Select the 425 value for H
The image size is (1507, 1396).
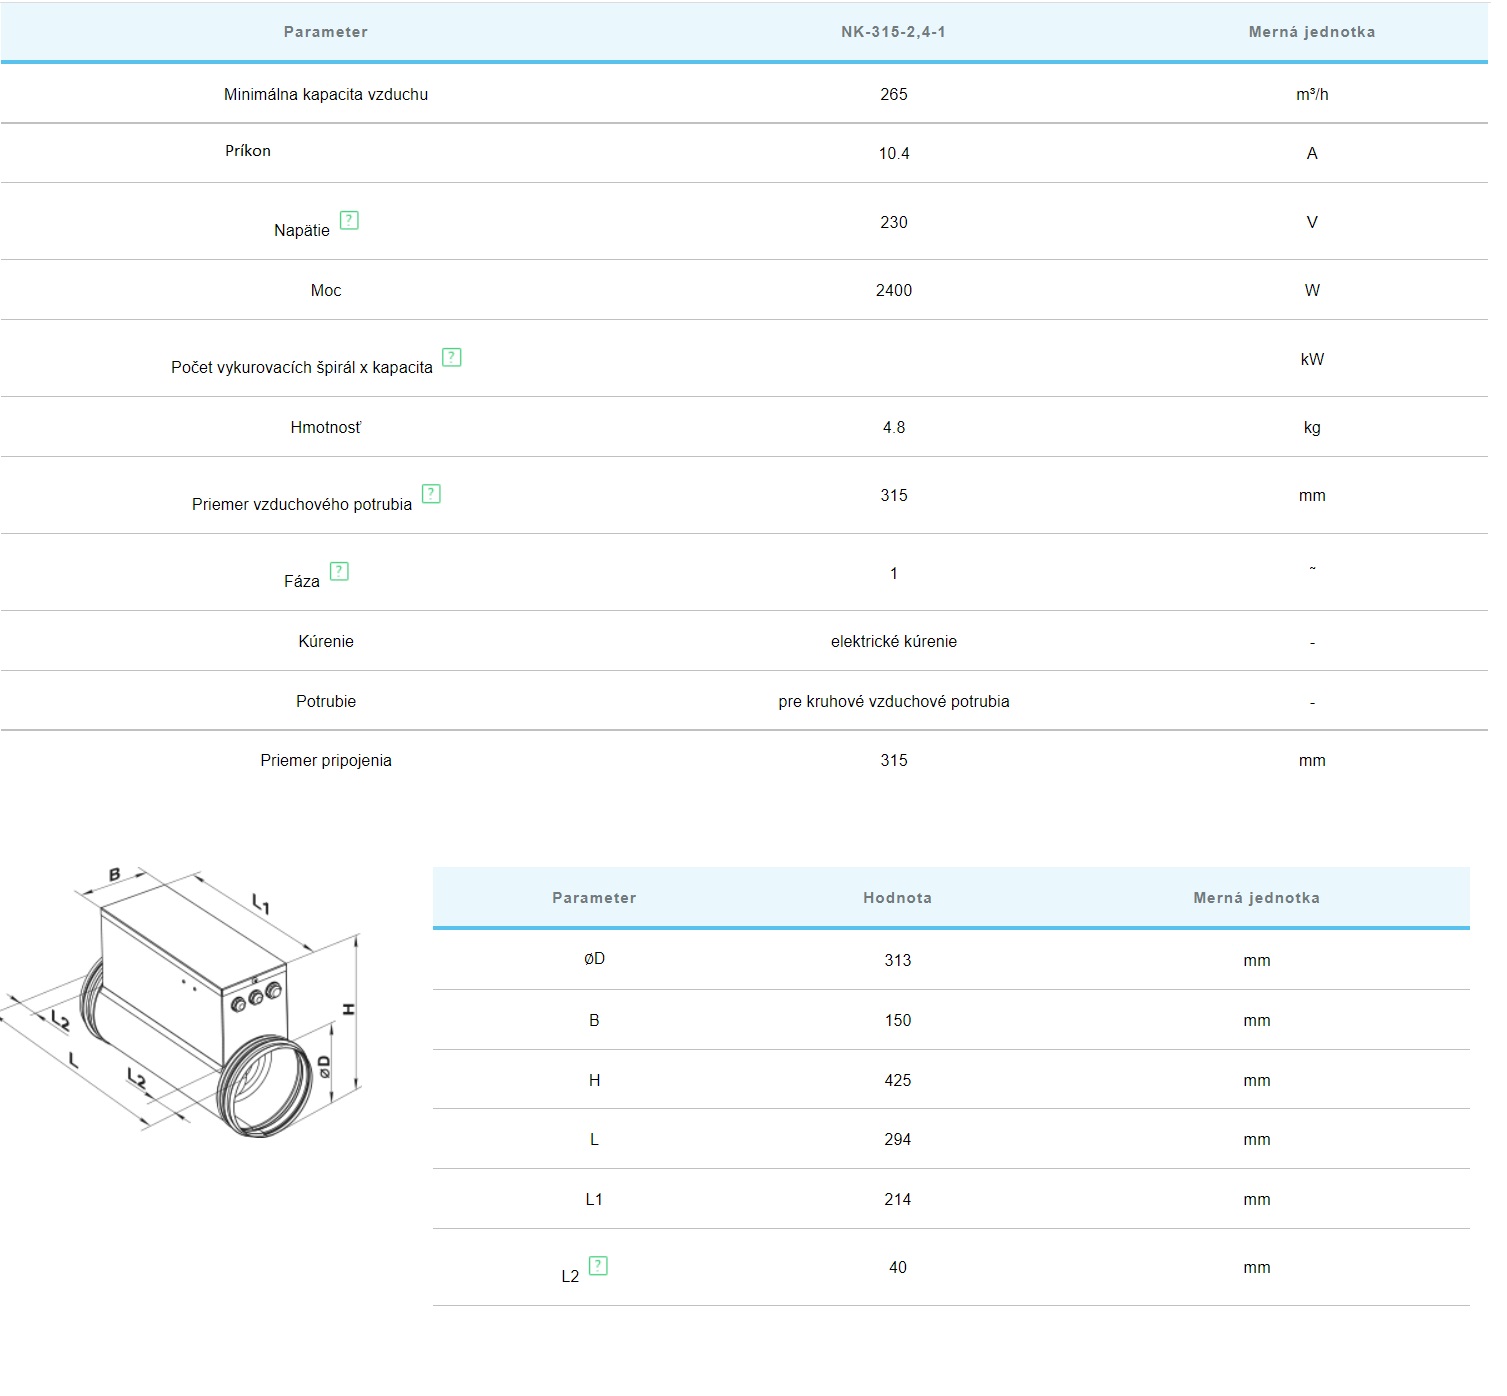point(897,1080)
